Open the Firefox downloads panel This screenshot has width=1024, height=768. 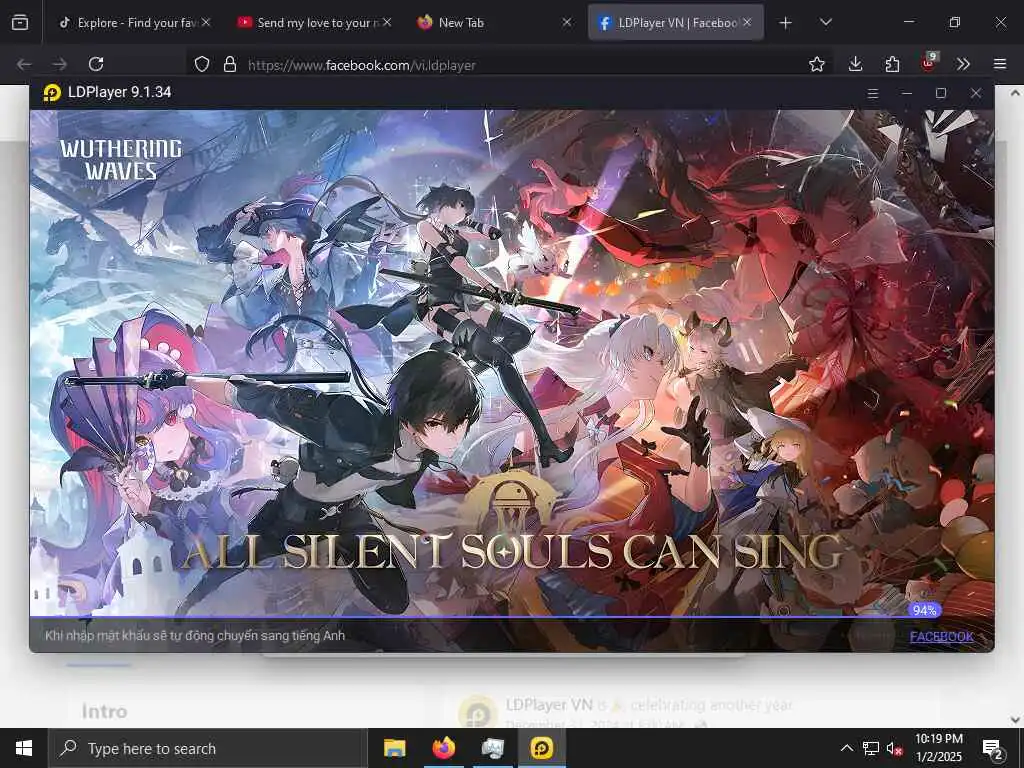coord(856,64)
